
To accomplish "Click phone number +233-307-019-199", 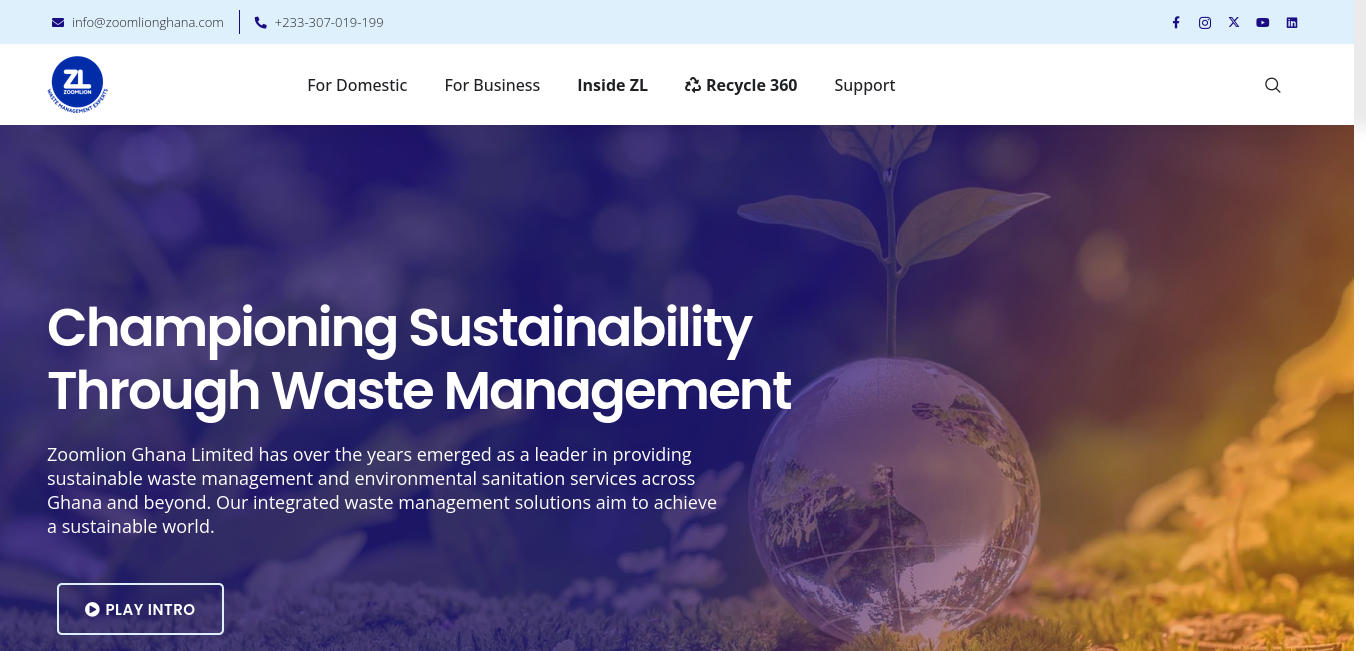I will click(329, 22).
